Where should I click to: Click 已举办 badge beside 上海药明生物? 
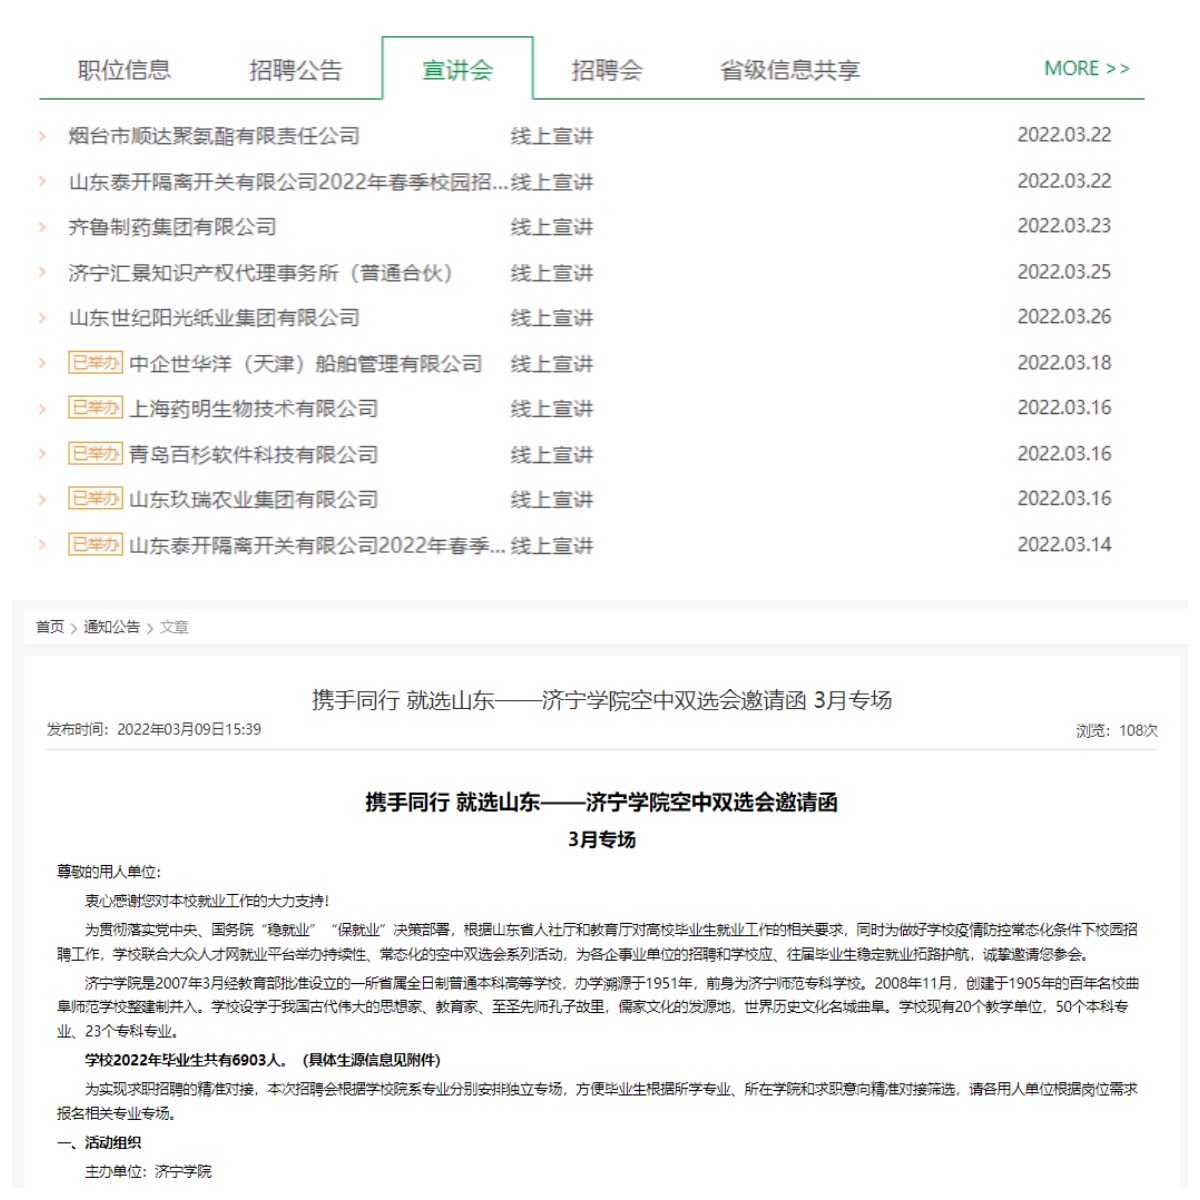[x=95, y=407]
